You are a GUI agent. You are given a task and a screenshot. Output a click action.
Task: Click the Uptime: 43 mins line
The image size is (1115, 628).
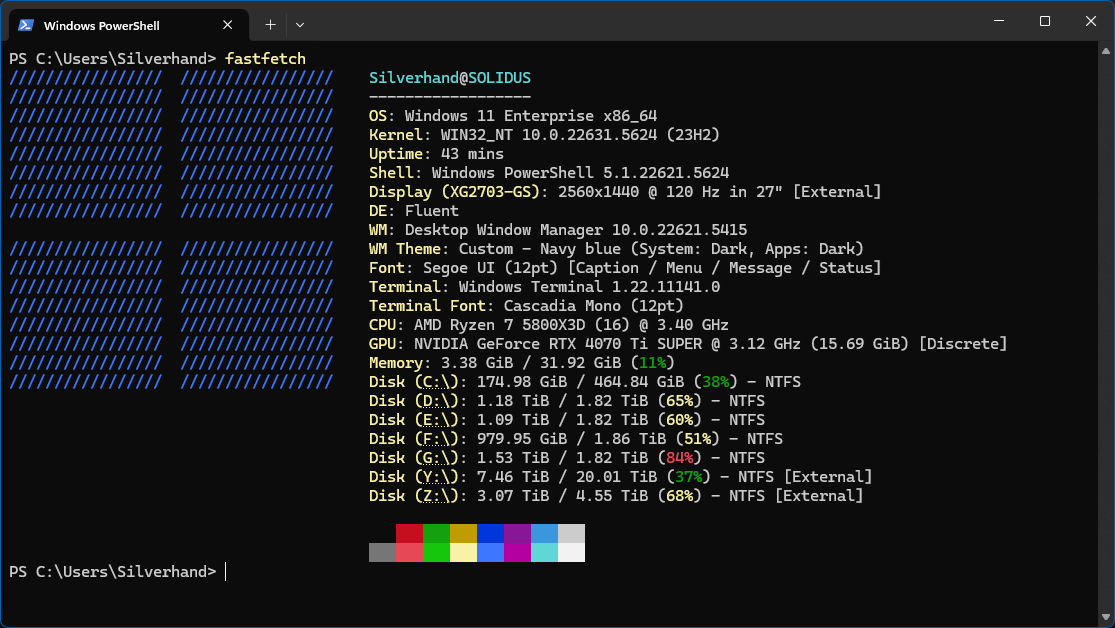436,154
